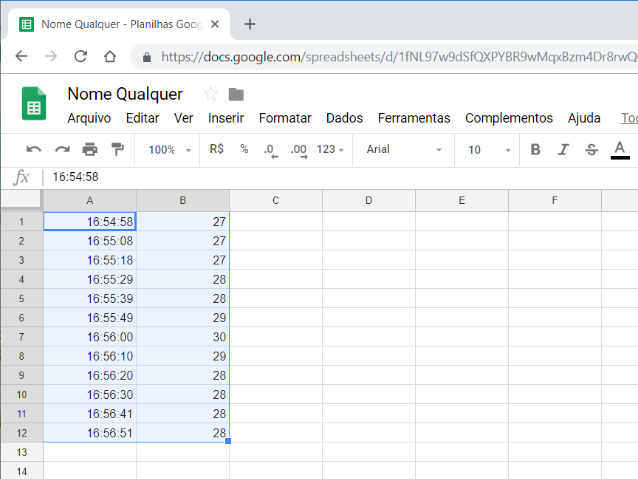Viewport: 638px width, 479px height.
Task: Select row 13 header
Action: [22, 452]
